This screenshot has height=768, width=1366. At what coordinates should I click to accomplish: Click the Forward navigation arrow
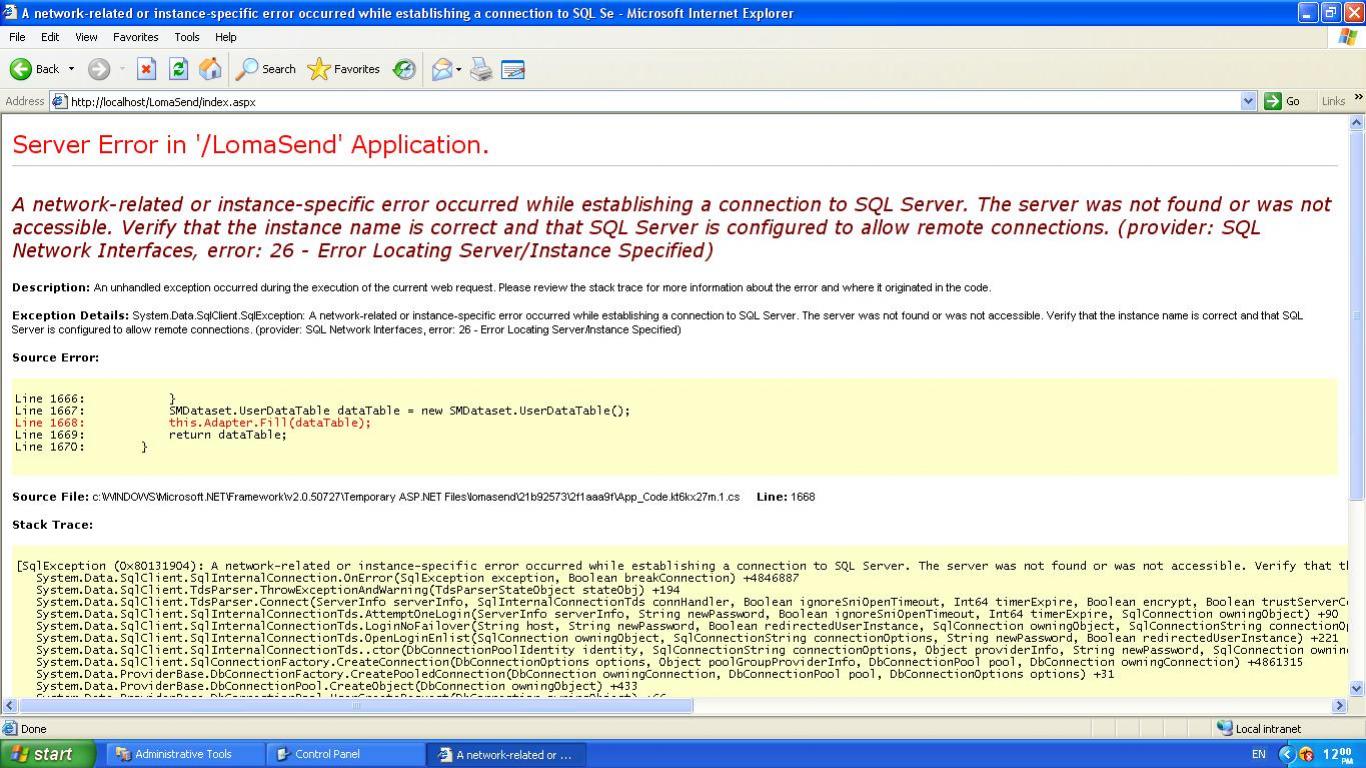click(x=98, y=69)
